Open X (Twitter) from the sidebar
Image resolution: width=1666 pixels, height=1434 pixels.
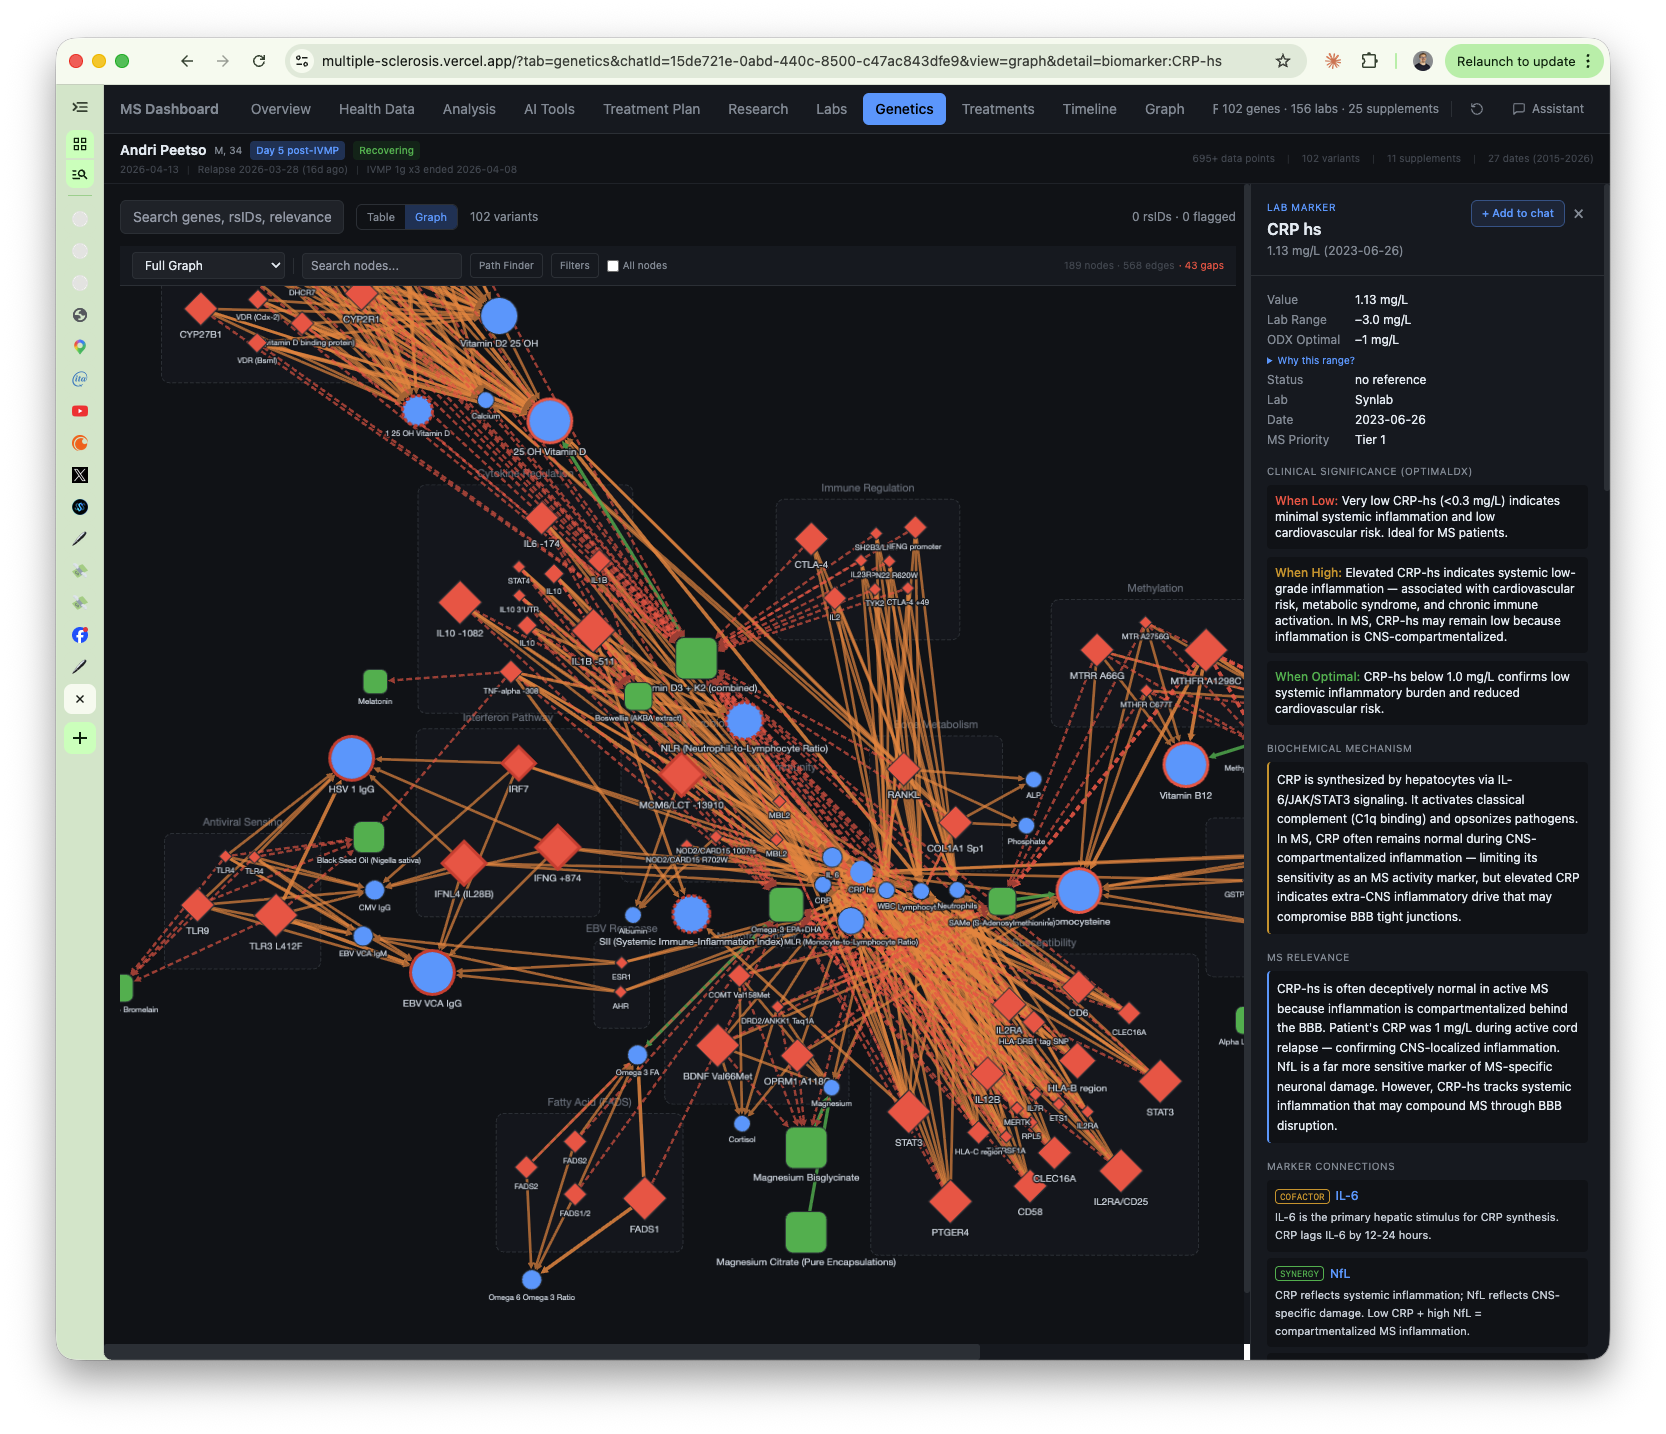79,475
